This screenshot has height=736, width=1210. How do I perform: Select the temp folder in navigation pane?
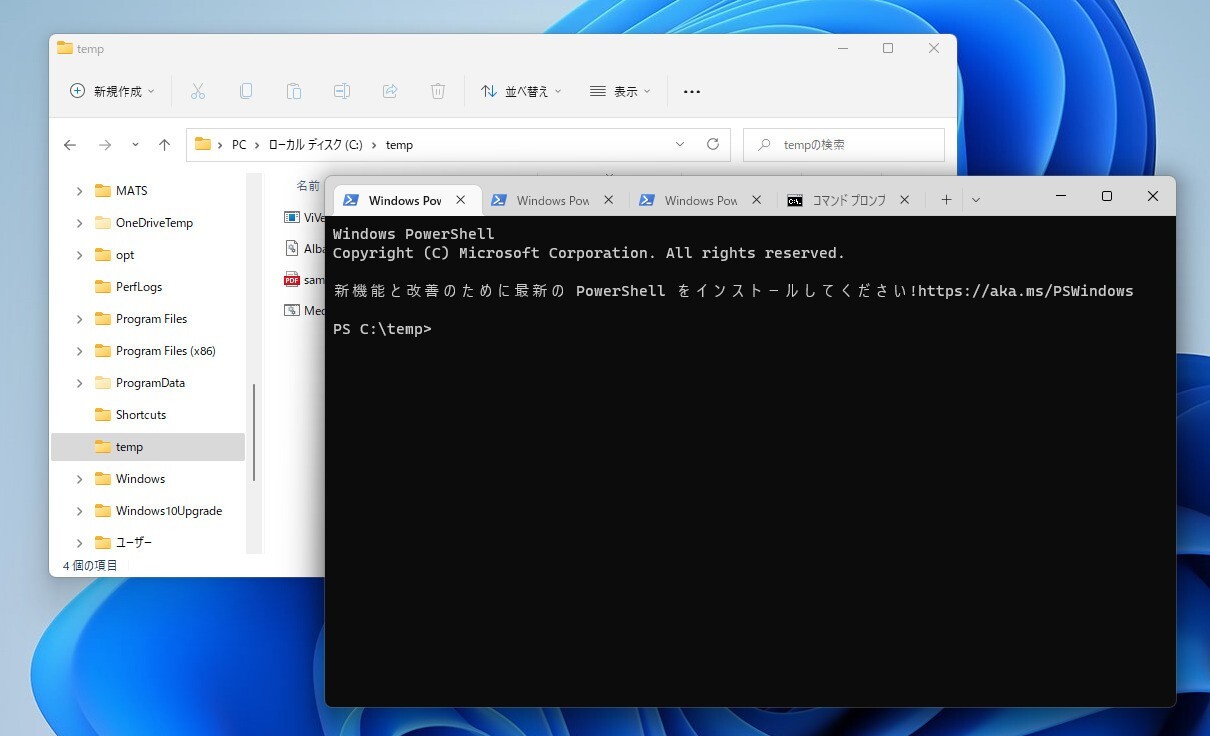pyautogui.click(x=148, y=447)
